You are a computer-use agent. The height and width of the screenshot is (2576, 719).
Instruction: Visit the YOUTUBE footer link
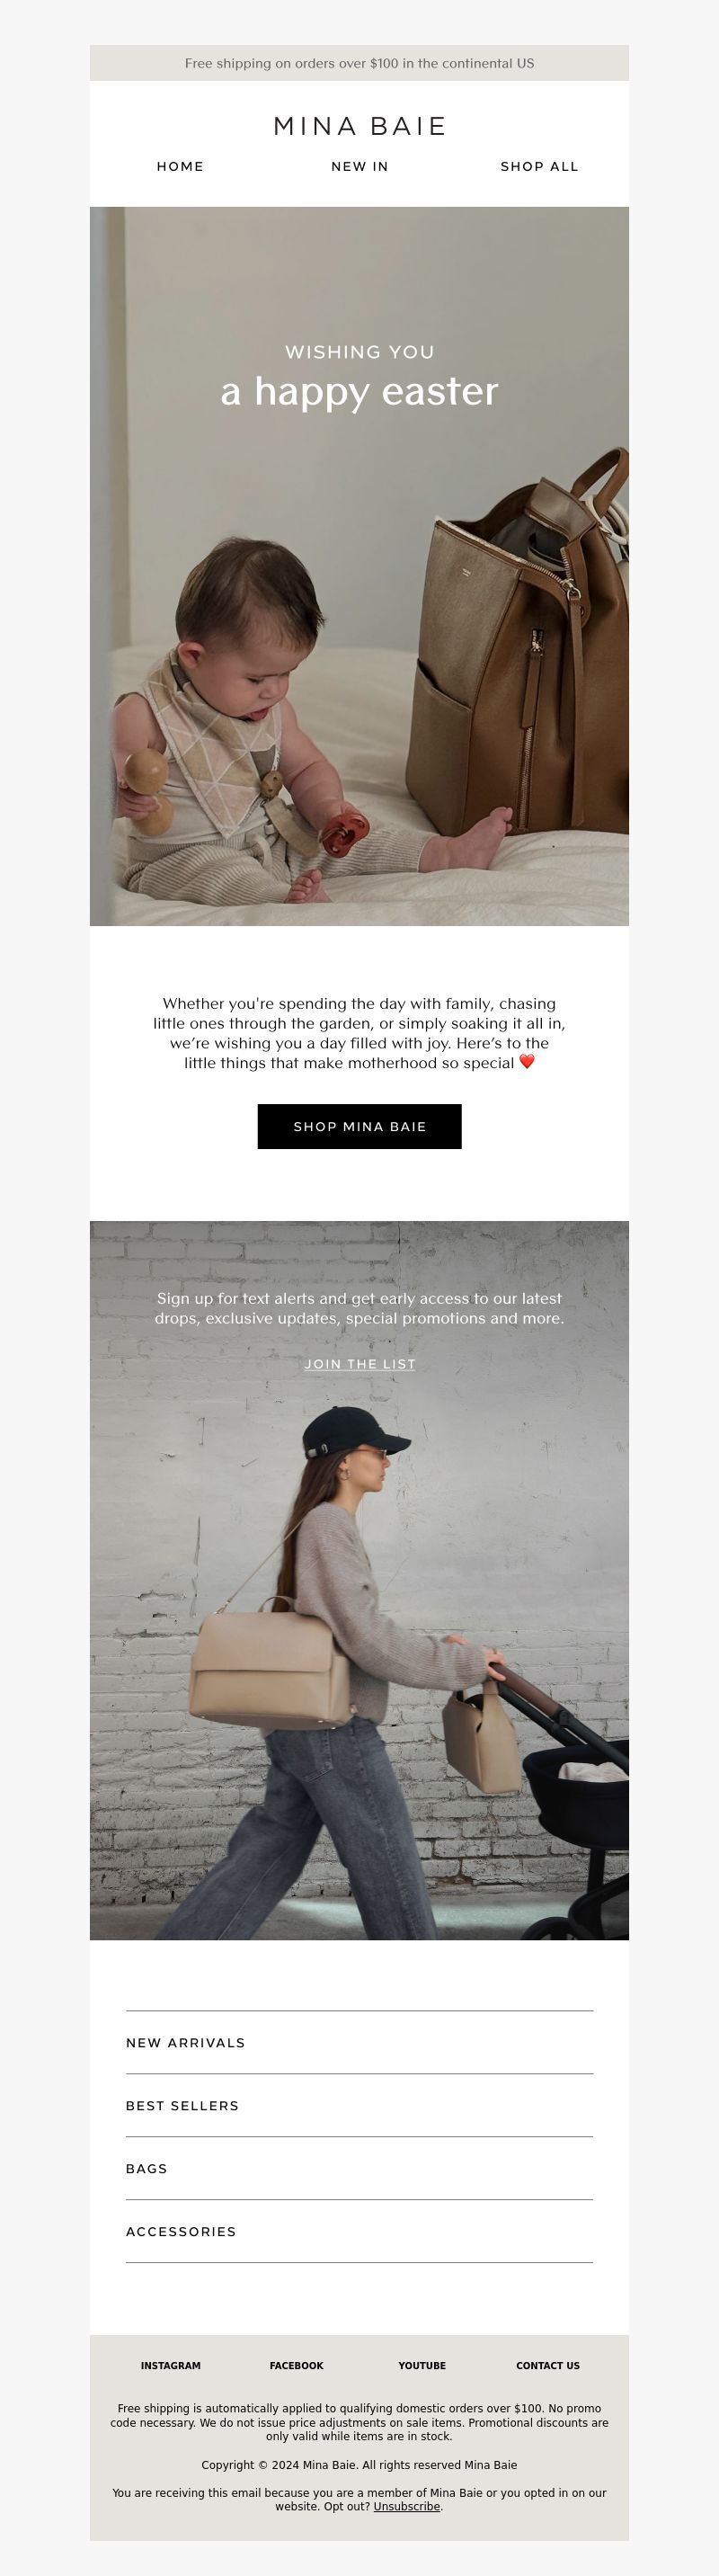[422, 2365]
